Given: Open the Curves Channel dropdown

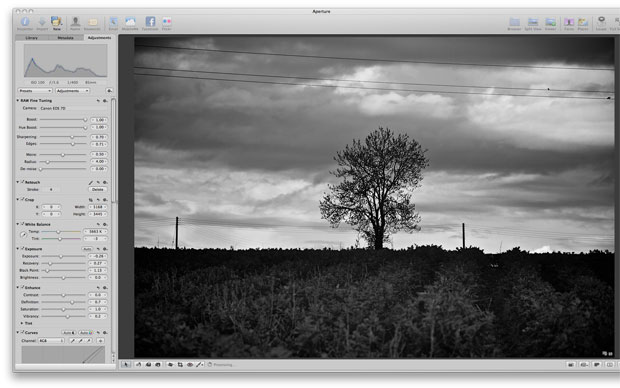Looking at the screenshot, I should [x=51, y=341].
